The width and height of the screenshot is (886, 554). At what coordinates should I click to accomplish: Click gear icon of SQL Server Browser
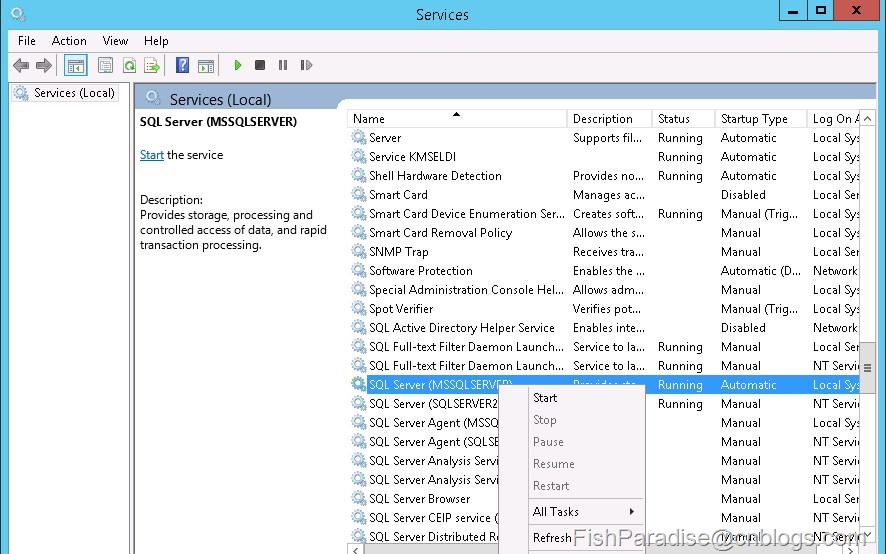(x=358, y=499)
